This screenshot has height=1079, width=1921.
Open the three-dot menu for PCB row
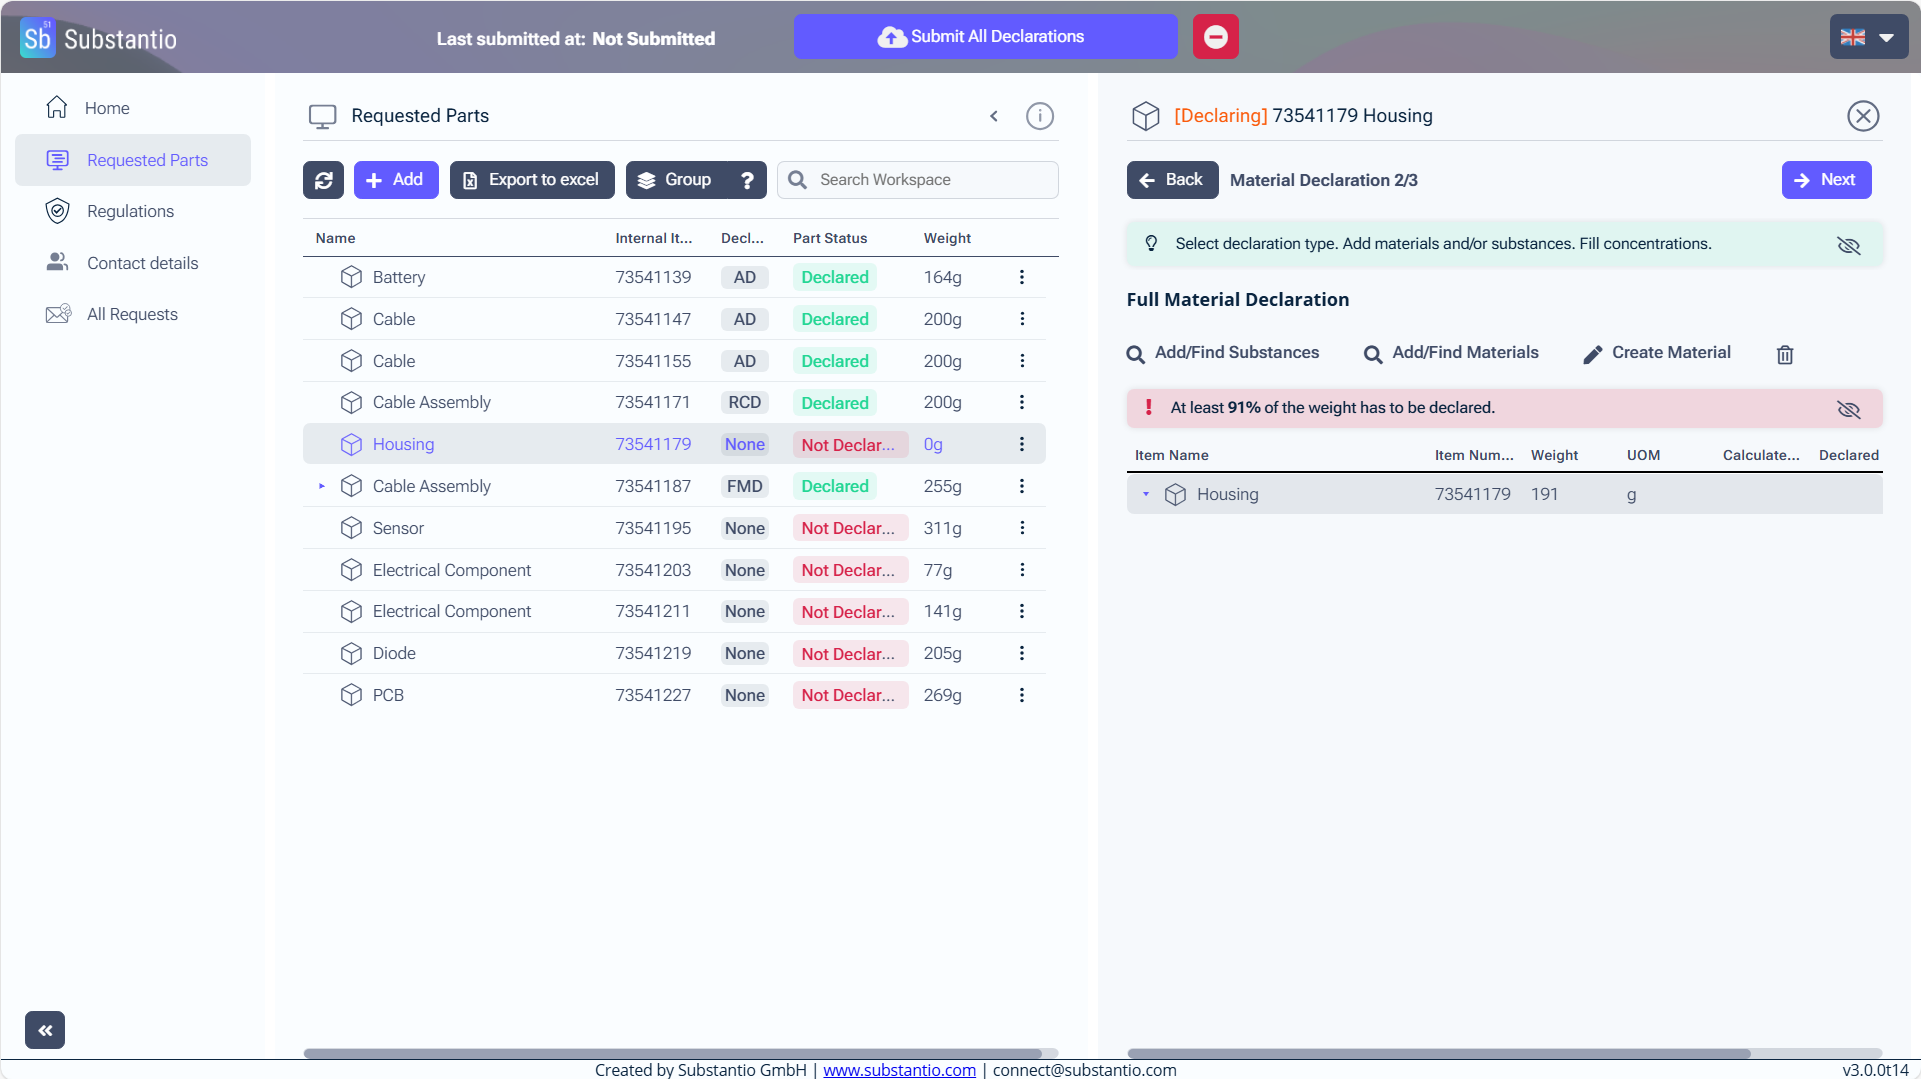(x=1021, y=695)
